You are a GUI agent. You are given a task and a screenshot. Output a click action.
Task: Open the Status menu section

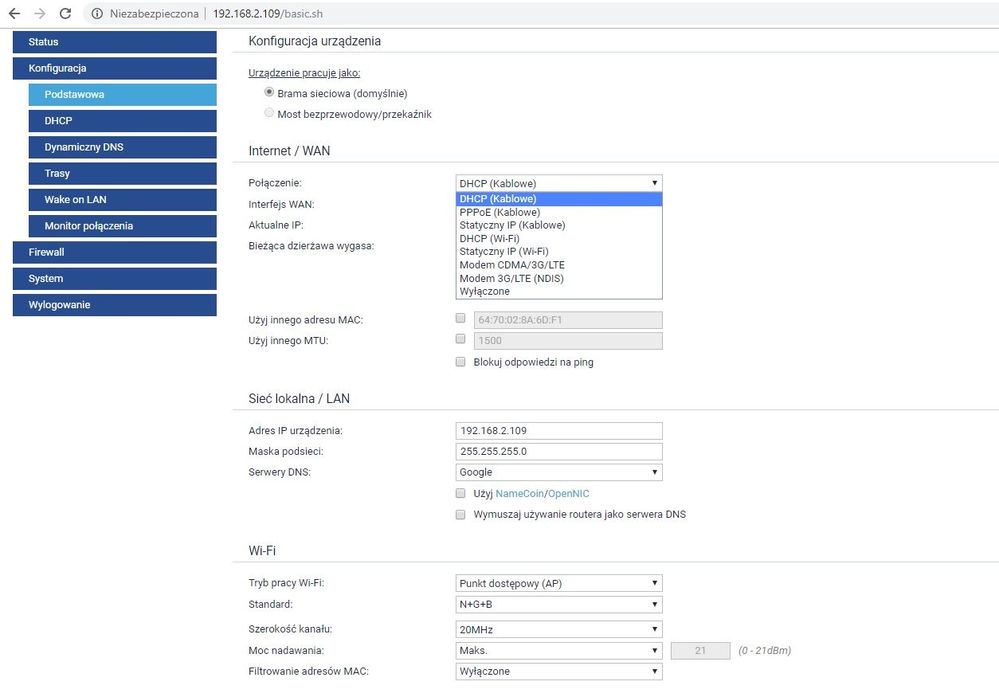click(114, 42)
